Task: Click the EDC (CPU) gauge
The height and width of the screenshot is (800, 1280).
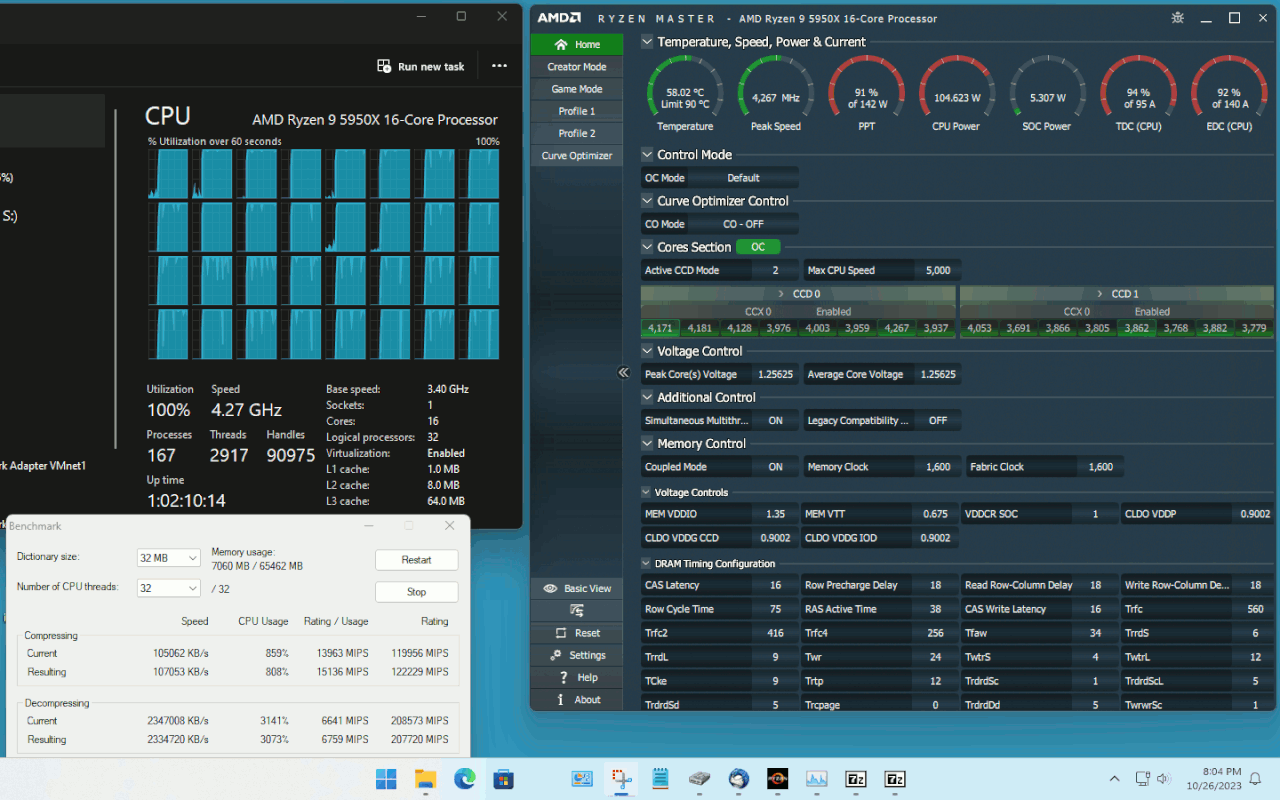Action: (1229, 94)
